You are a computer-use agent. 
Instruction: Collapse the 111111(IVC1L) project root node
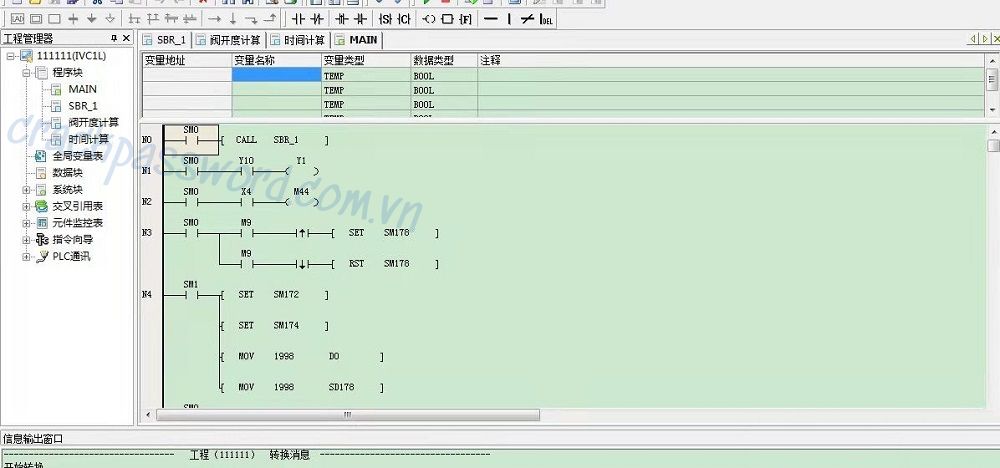[x=11, y=56]
